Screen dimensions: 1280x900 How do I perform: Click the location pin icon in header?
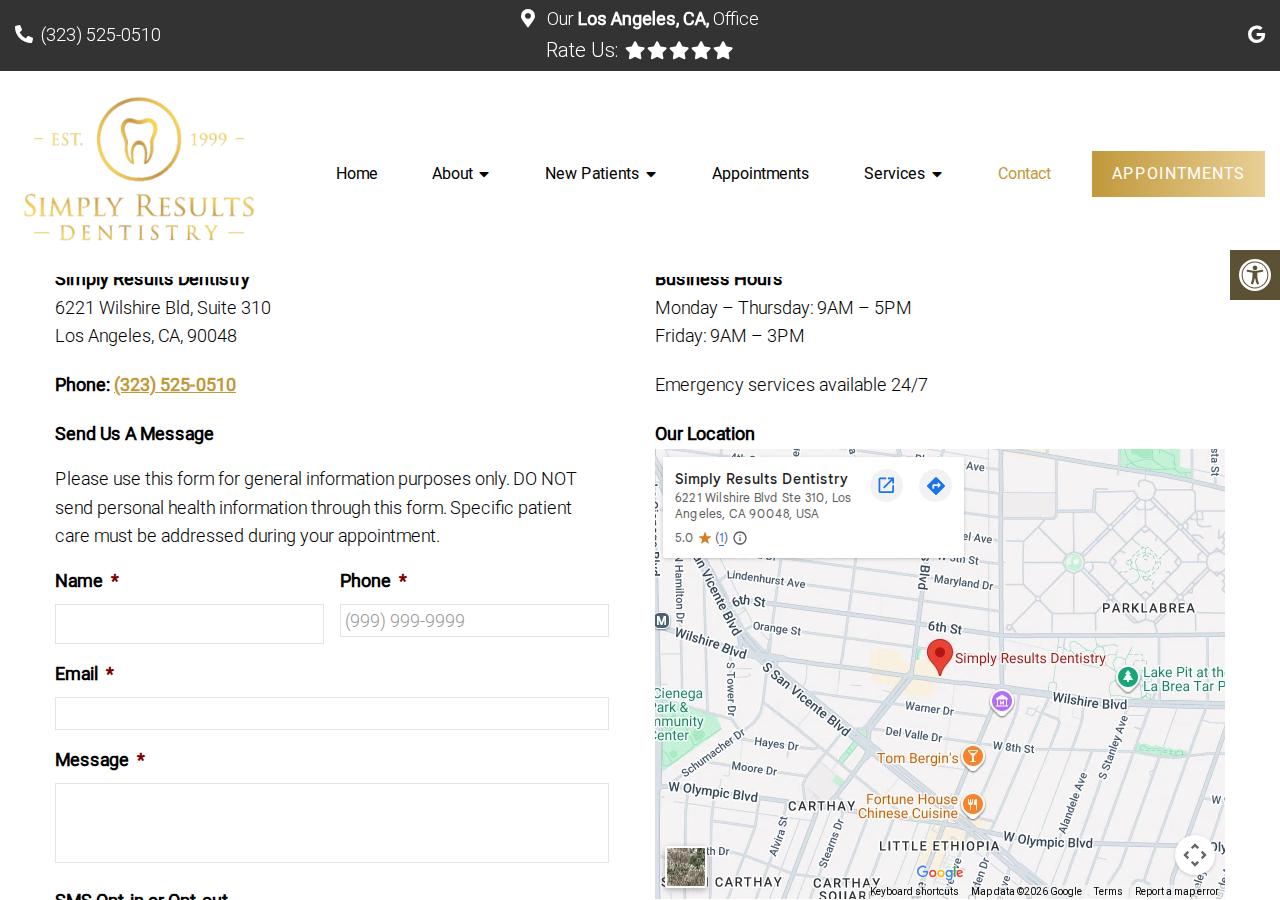click(x=528, y=18)
